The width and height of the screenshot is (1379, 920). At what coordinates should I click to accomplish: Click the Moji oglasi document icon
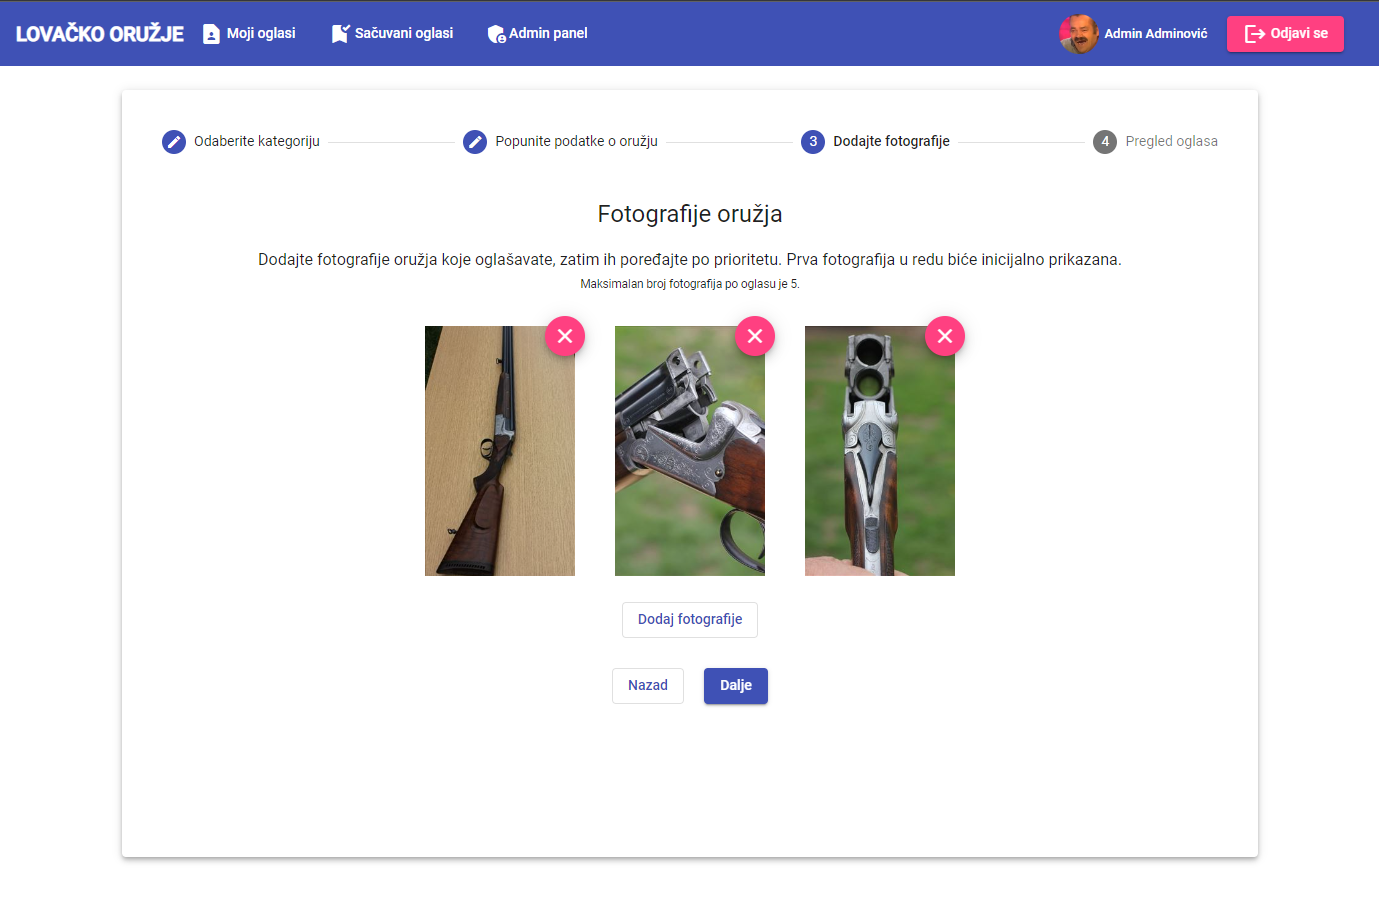click(x=210, y=33)
